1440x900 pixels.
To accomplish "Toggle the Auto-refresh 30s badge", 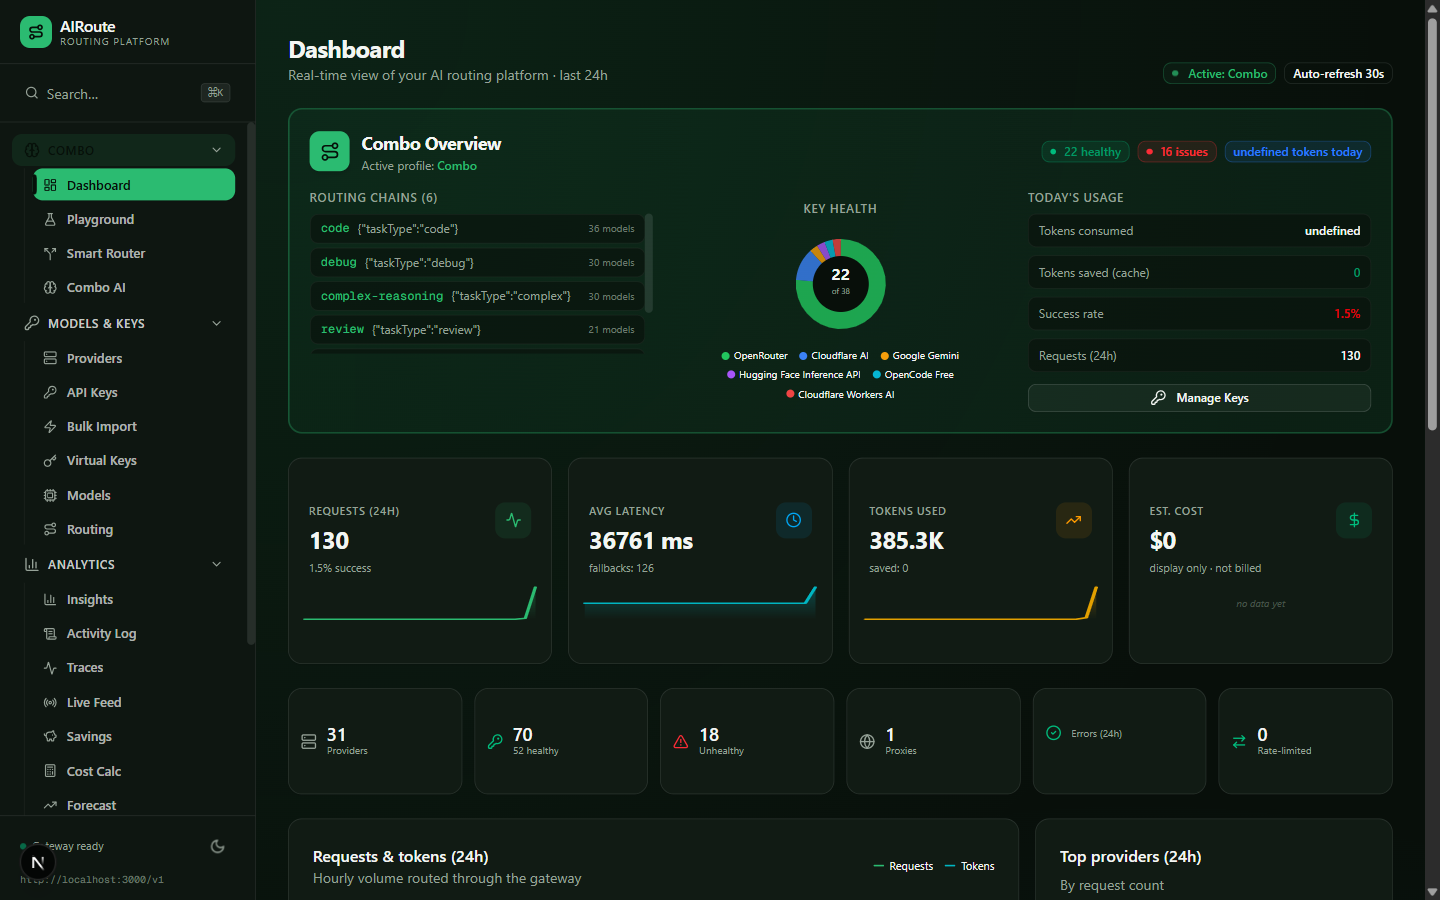I will 1338,74.
